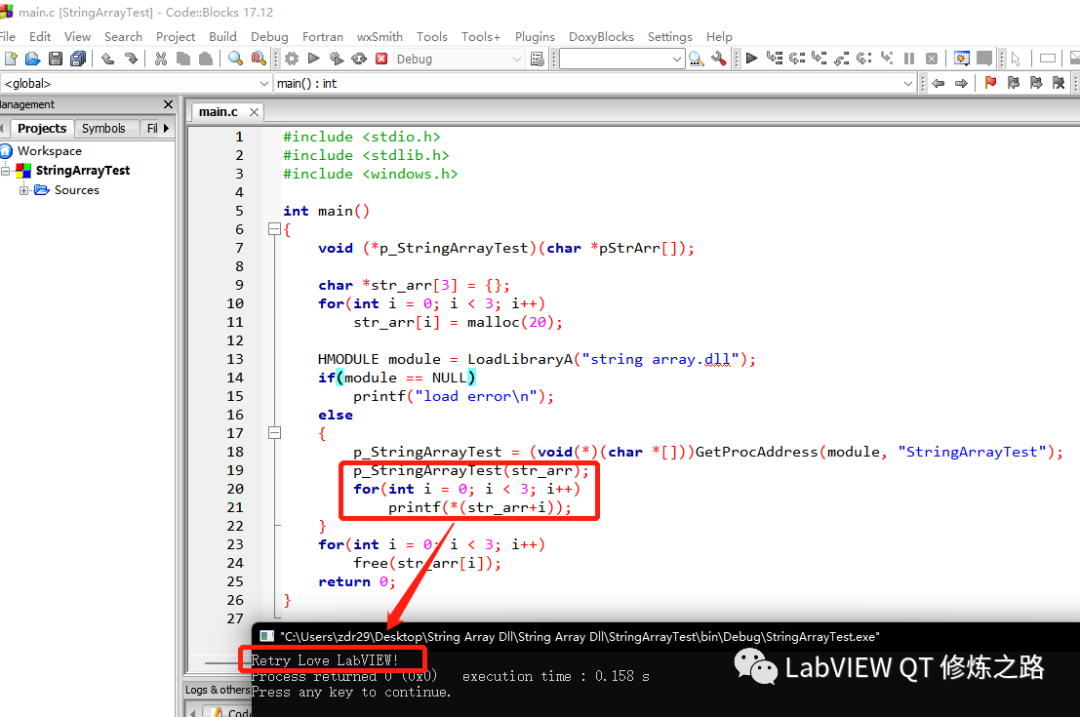Click the "string array.dll" string in code
The image size is (1080, 717).
pyautogui.click(x=661, y=359)
